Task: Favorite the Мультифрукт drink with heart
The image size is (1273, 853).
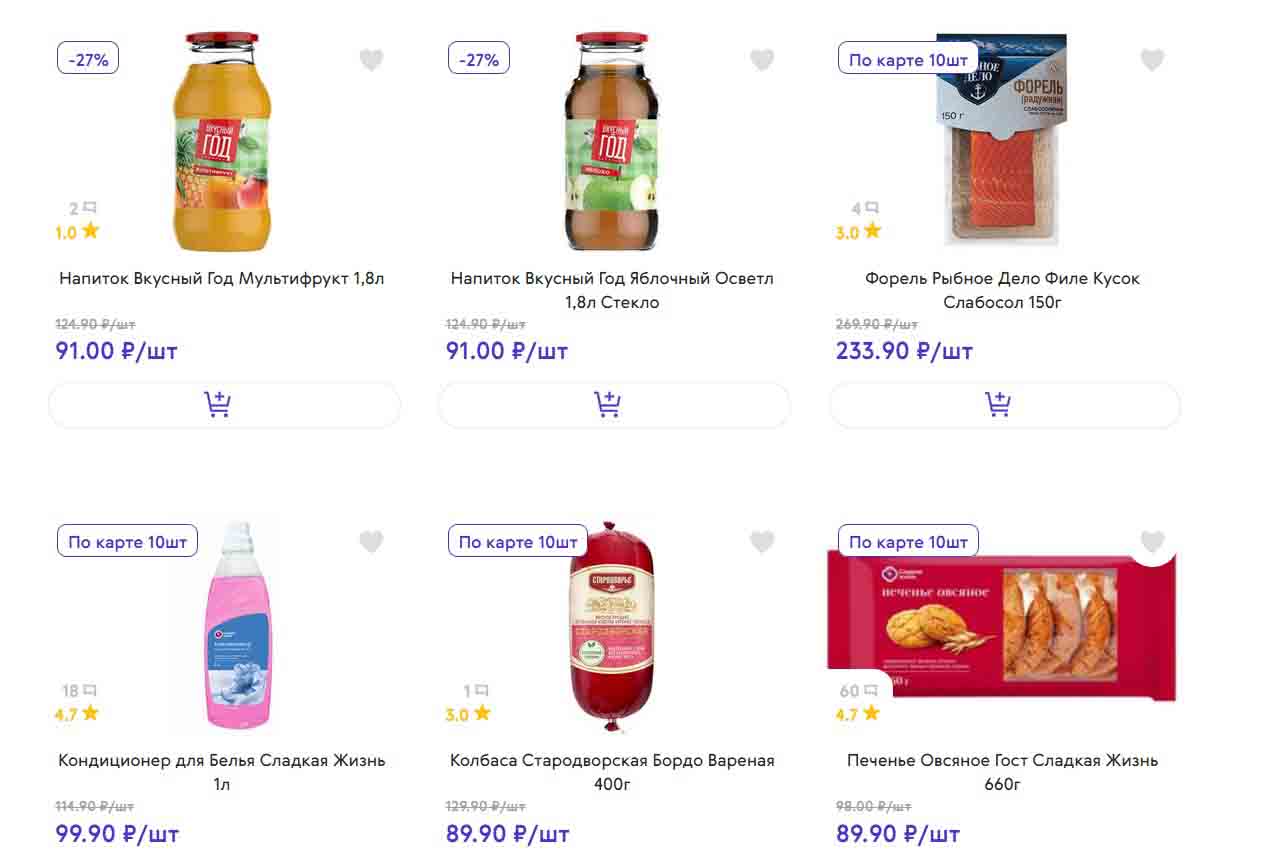Action: [x=371, y=60]
